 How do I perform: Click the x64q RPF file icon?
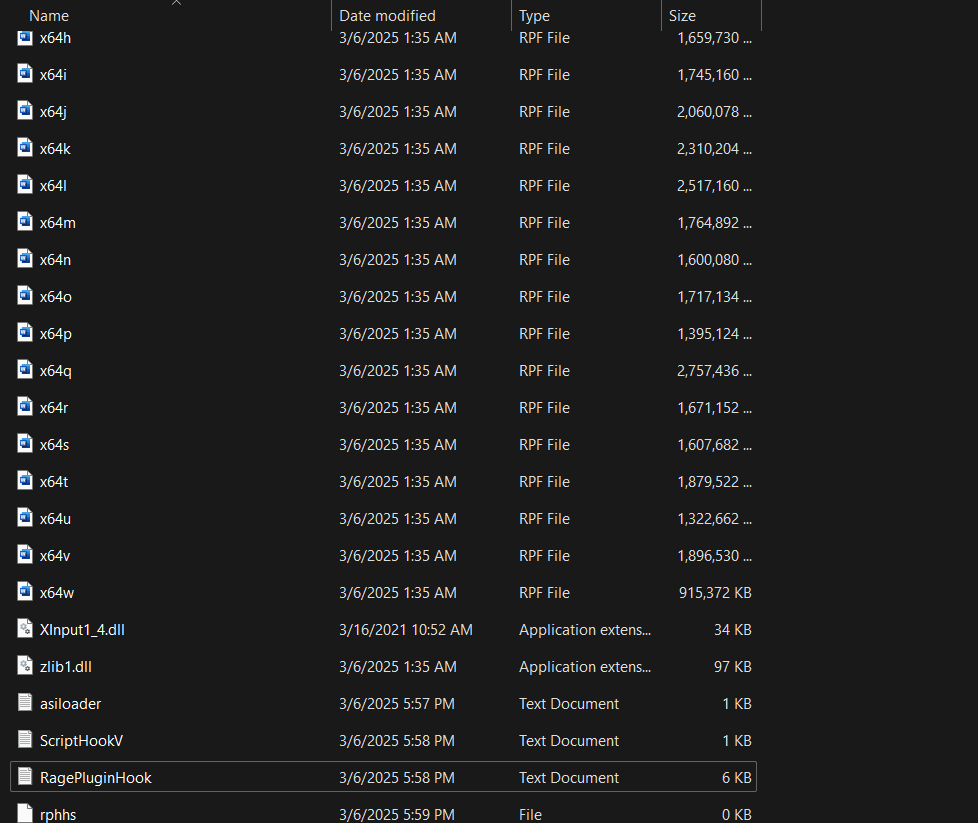[x=26, y=370]
